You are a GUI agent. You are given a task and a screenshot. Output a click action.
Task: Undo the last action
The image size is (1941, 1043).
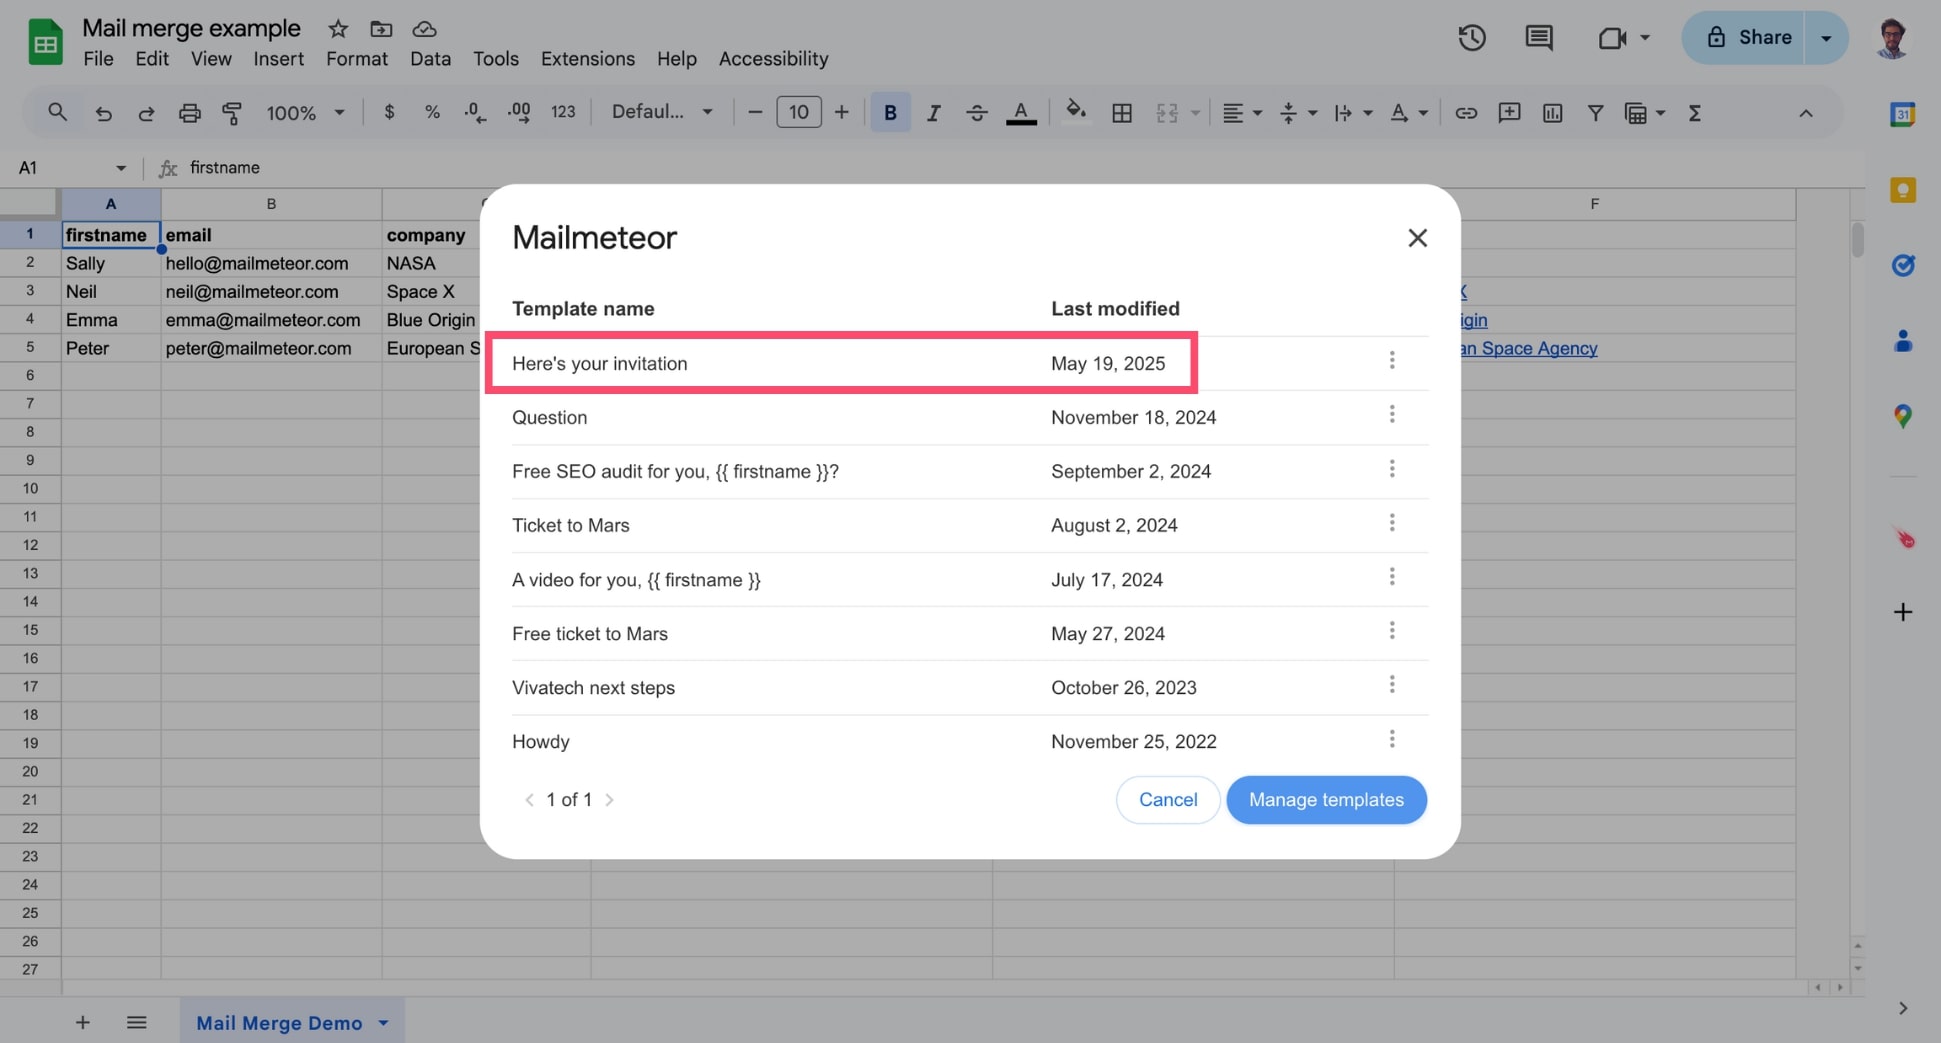pyautogui.click(x=103, y=113)
